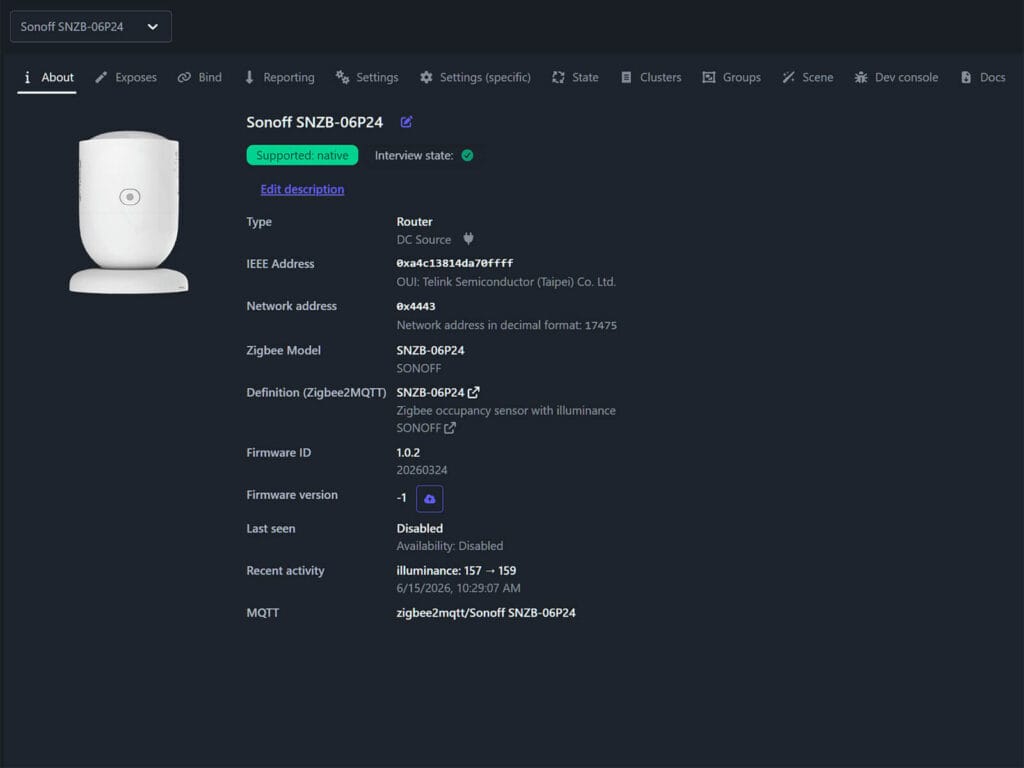Screen dimensions: 1024x768
Task: Click the DC Source plug icon
Action: coord(468,239)
